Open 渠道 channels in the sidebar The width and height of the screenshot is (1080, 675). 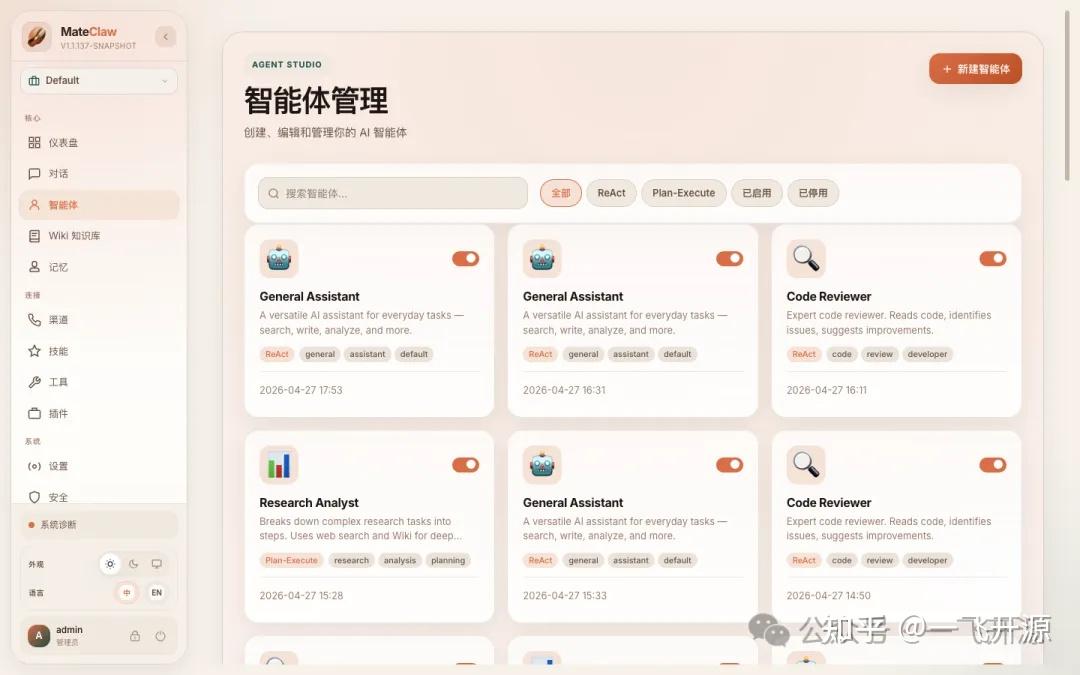pos(98,320)
